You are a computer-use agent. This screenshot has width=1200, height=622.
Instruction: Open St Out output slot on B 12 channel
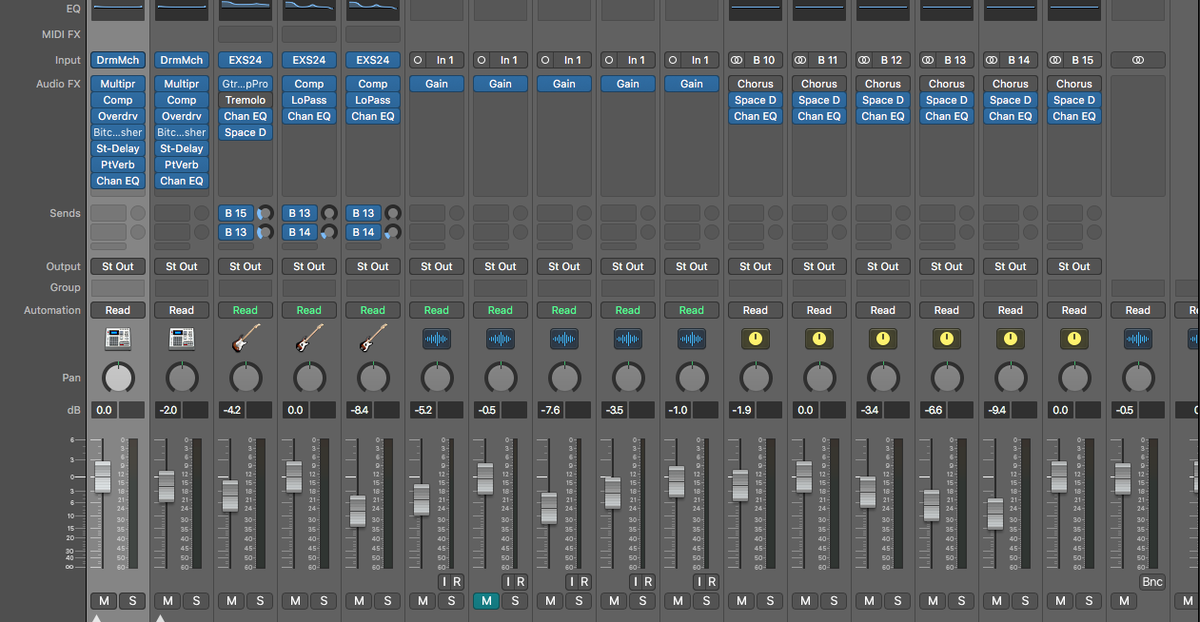tap(883, 266)
